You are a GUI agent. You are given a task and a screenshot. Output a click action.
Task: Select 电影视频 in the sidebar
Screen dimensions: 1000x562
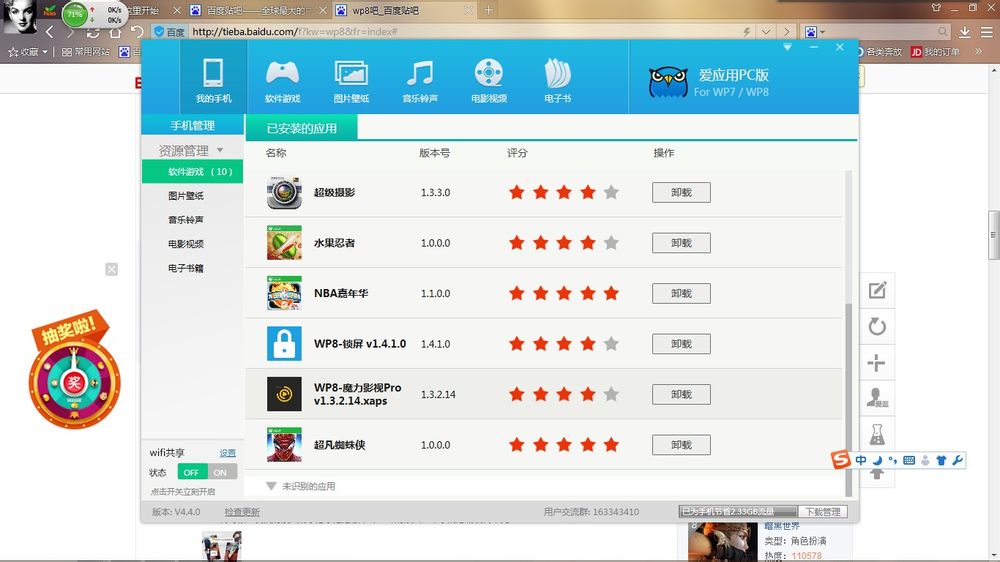coord(186,244)
